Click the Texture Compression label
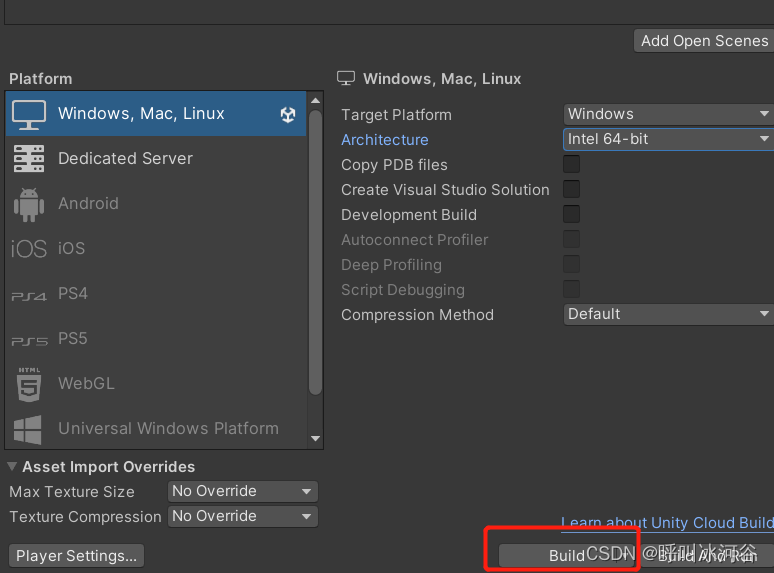Image resolution: width=774 pixels, height=573 pixels. [x=85, y=517]
